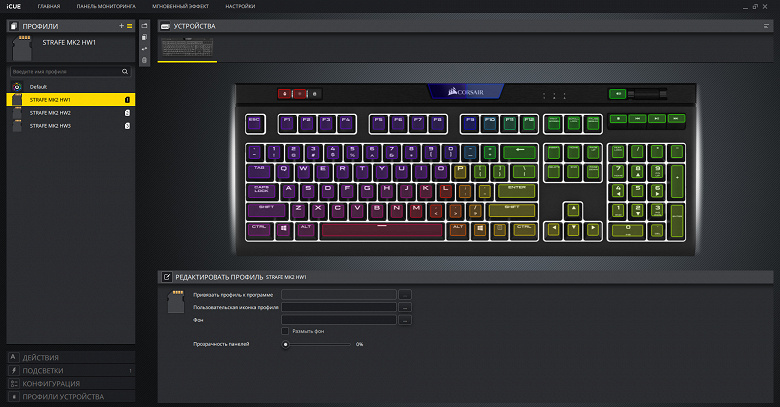The width and height of the screenshot is (780, 407).
Task: Select the Windows lock key on keyboard top row
Action: (x=314, y=94)
